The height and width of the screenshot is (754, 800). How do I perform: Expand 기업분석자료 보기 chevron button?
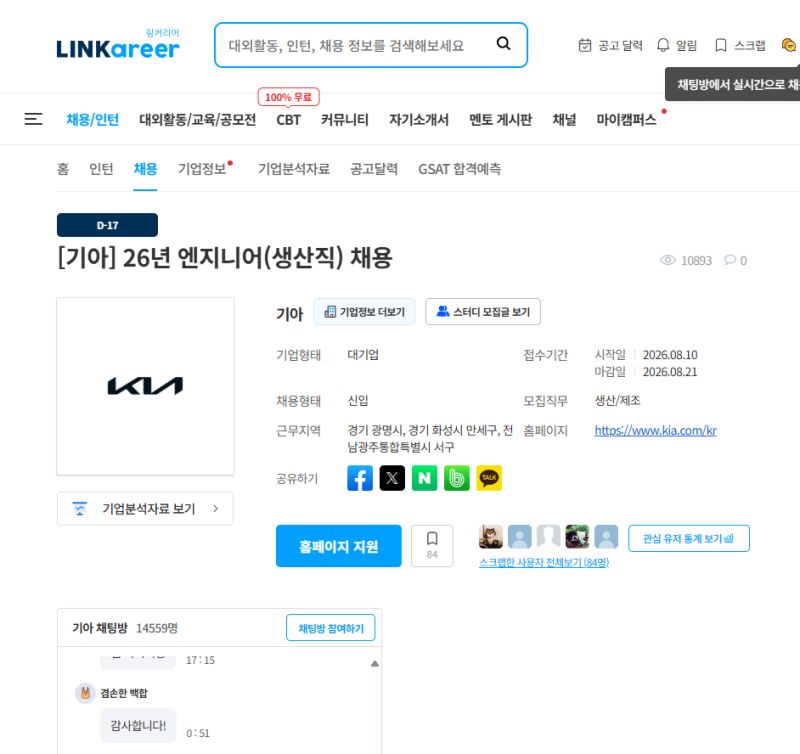tap(145, 509)
